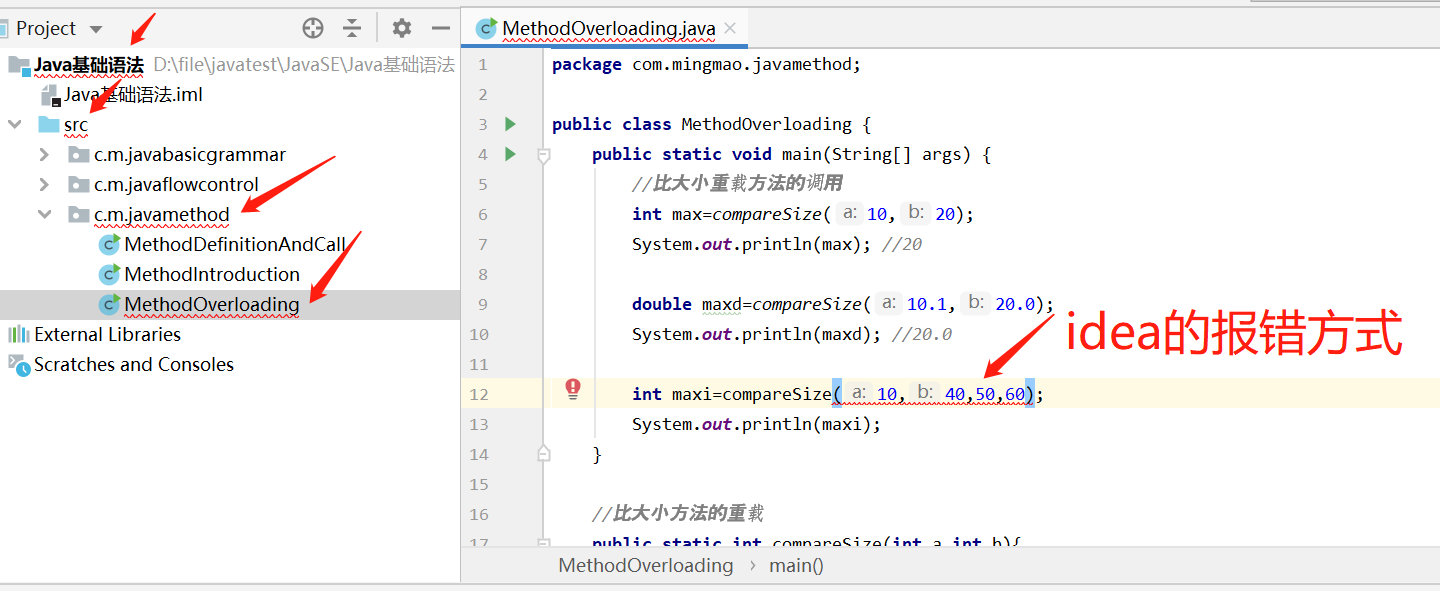Image resolution: width=1440 pixels, height=591 pixels.
Task: Collapse the c.m.javamethod package arrow
Action: pos(44,215)
